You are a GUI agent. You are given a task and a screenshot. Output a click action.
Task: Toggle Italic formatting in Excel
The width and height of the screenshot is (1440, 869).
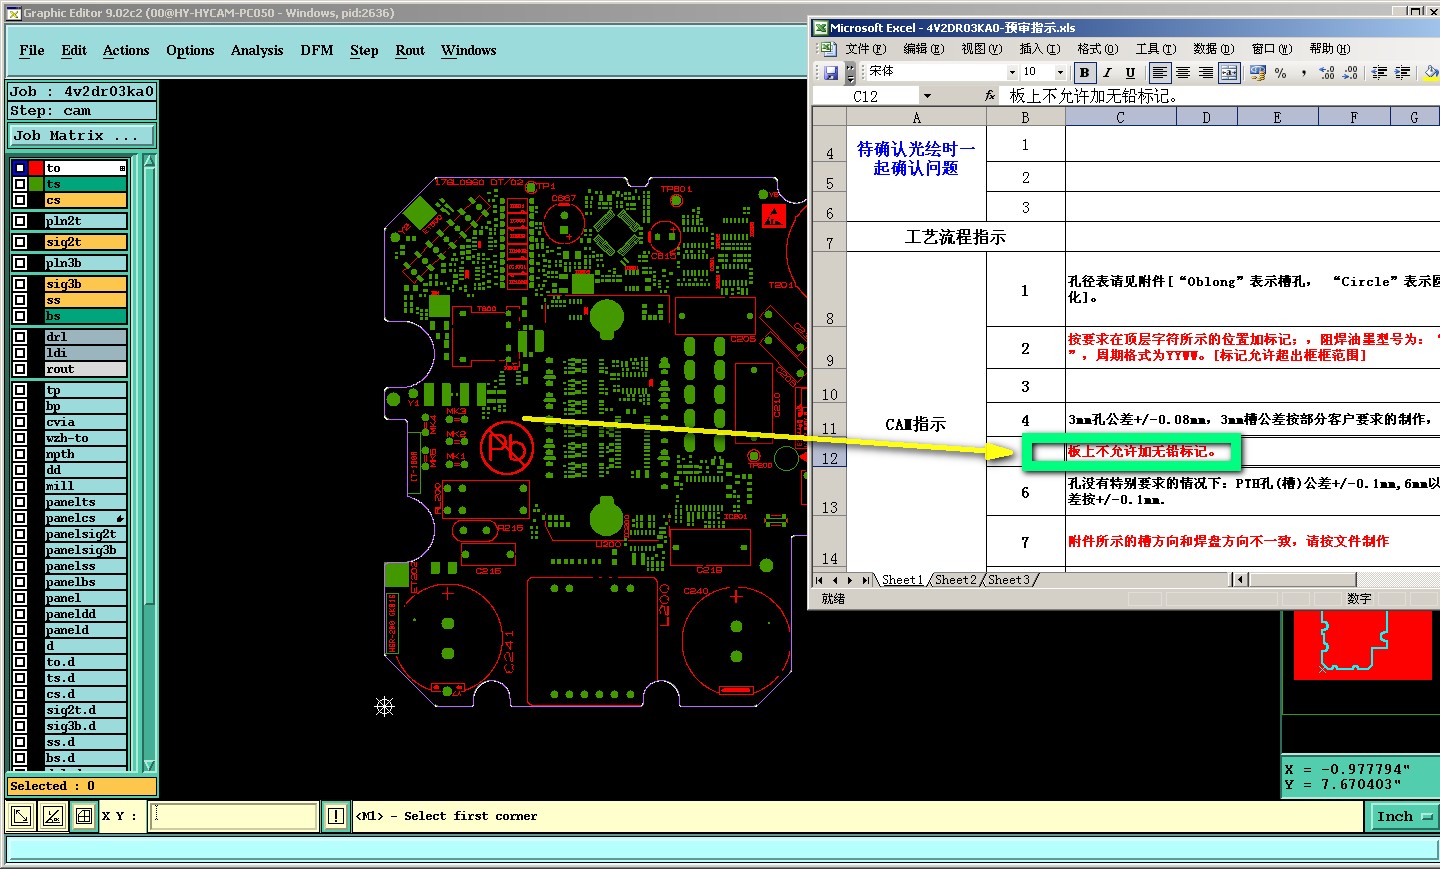point(1107,72)
